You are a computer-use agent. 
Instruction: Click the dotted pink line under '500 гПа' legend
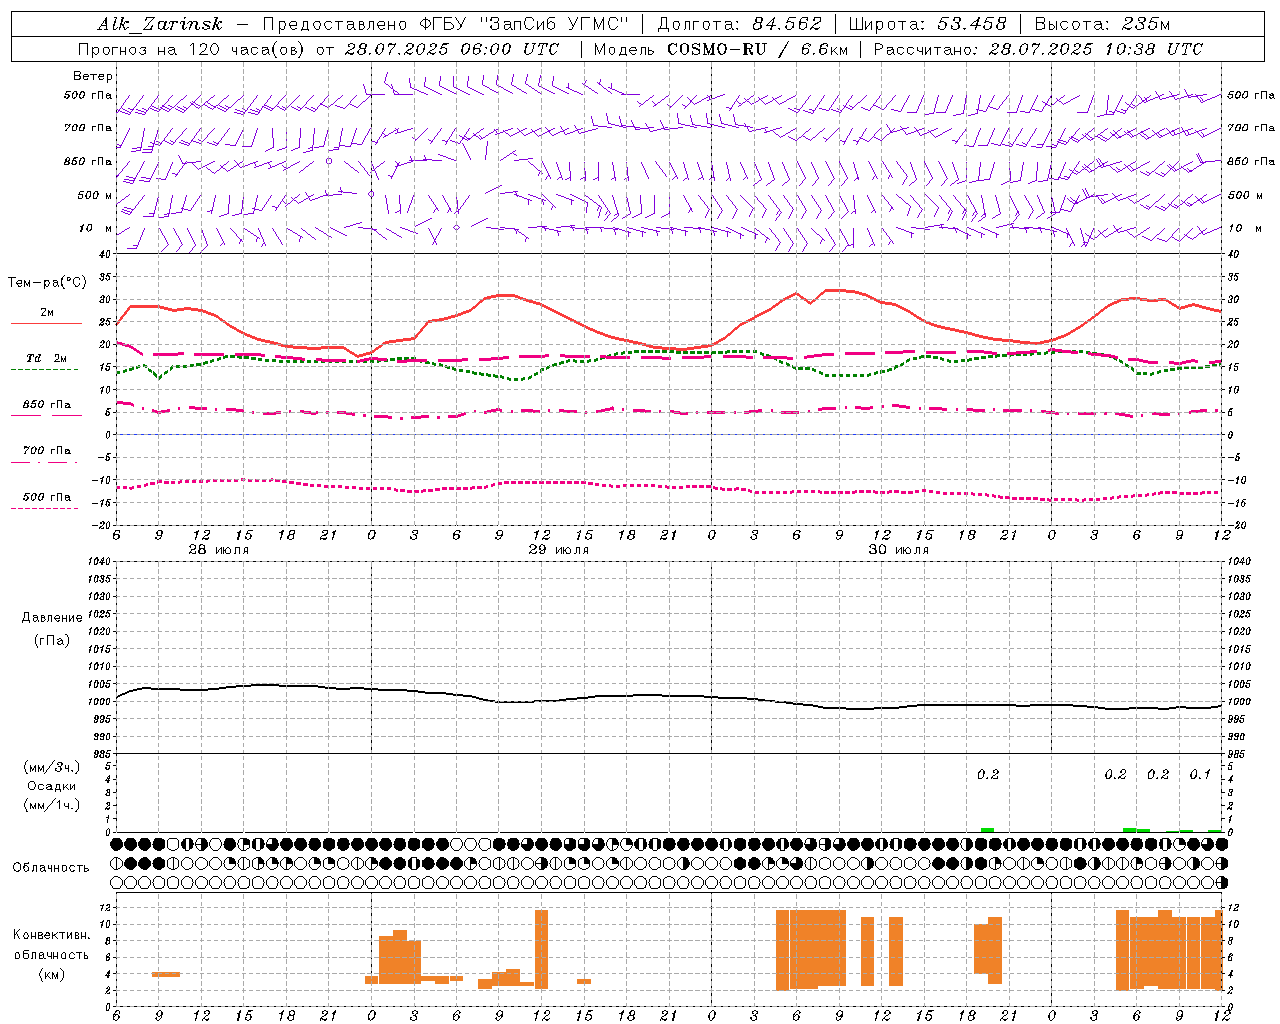coord(45,508)
